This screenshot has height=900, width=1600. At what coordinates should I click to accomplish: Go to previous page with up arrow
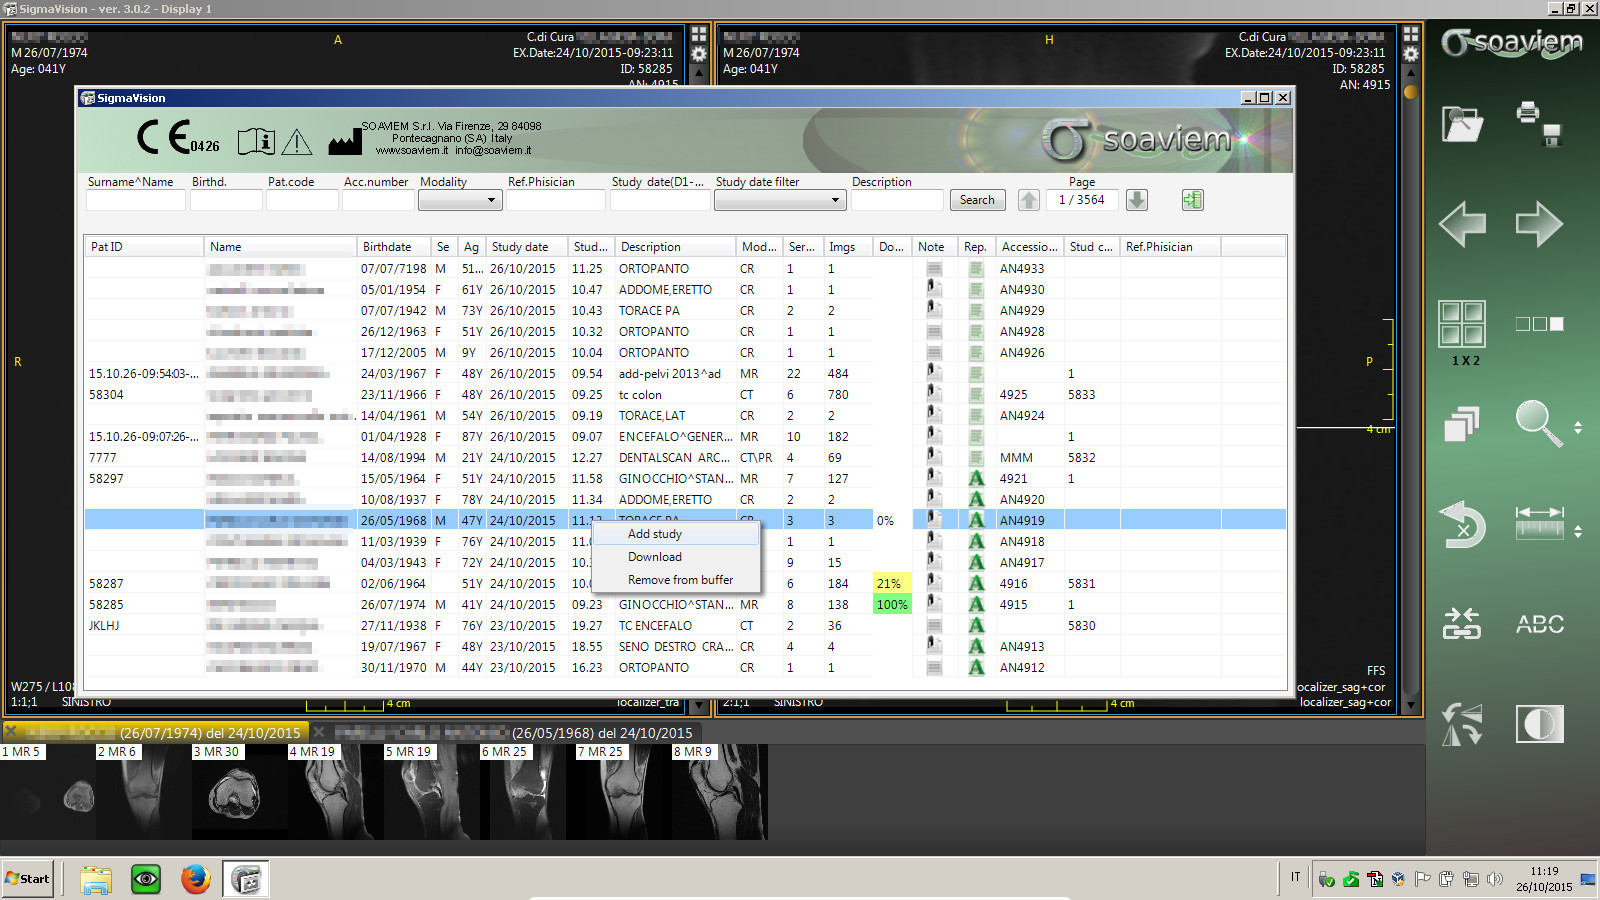point(1029,200)
